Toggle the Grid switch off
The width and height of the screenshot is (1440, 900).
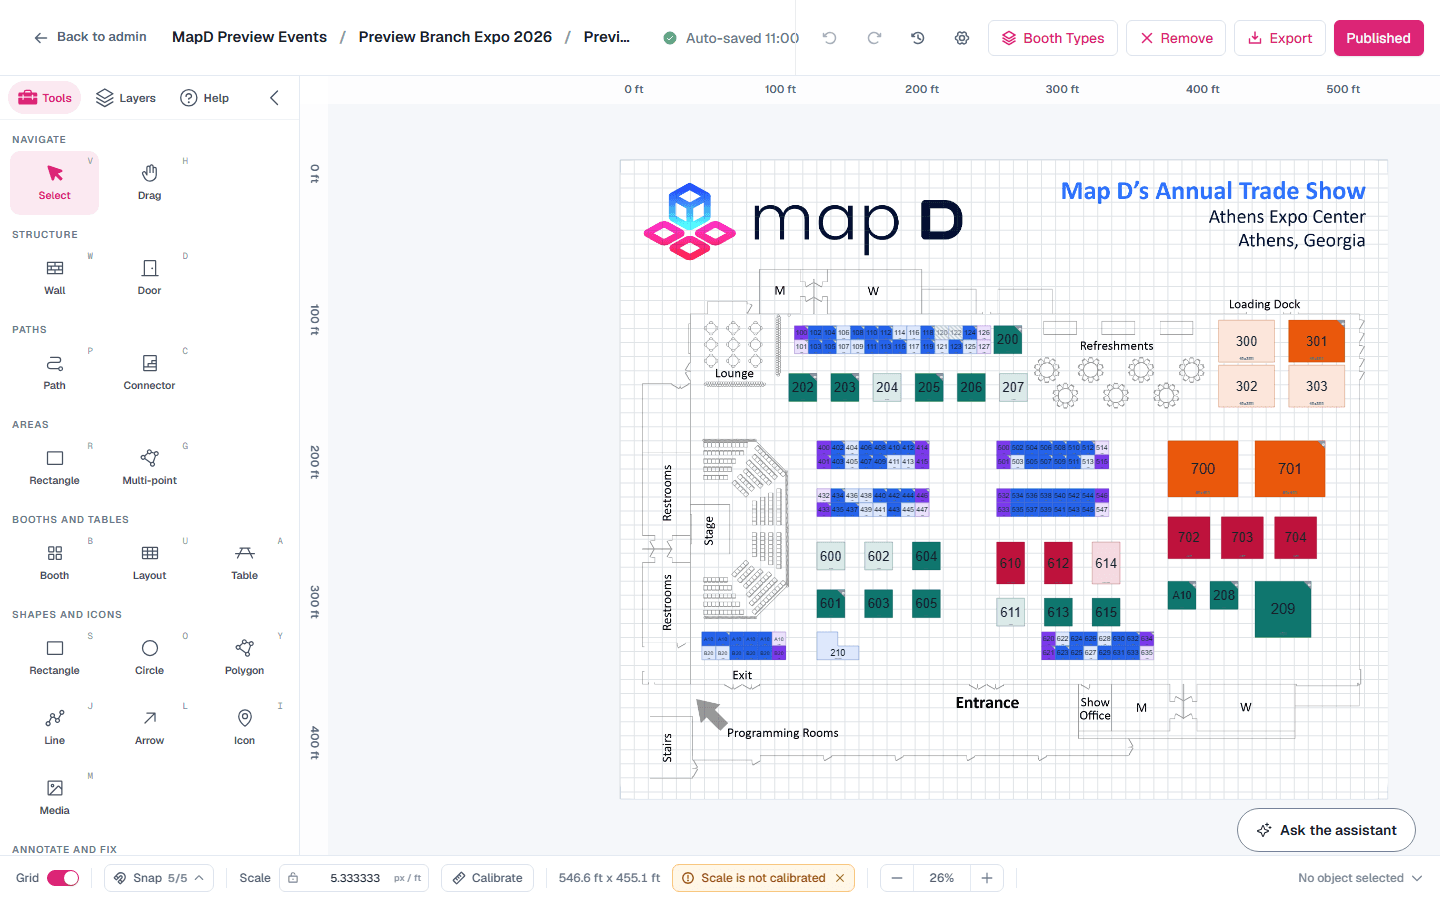(63, 878)
